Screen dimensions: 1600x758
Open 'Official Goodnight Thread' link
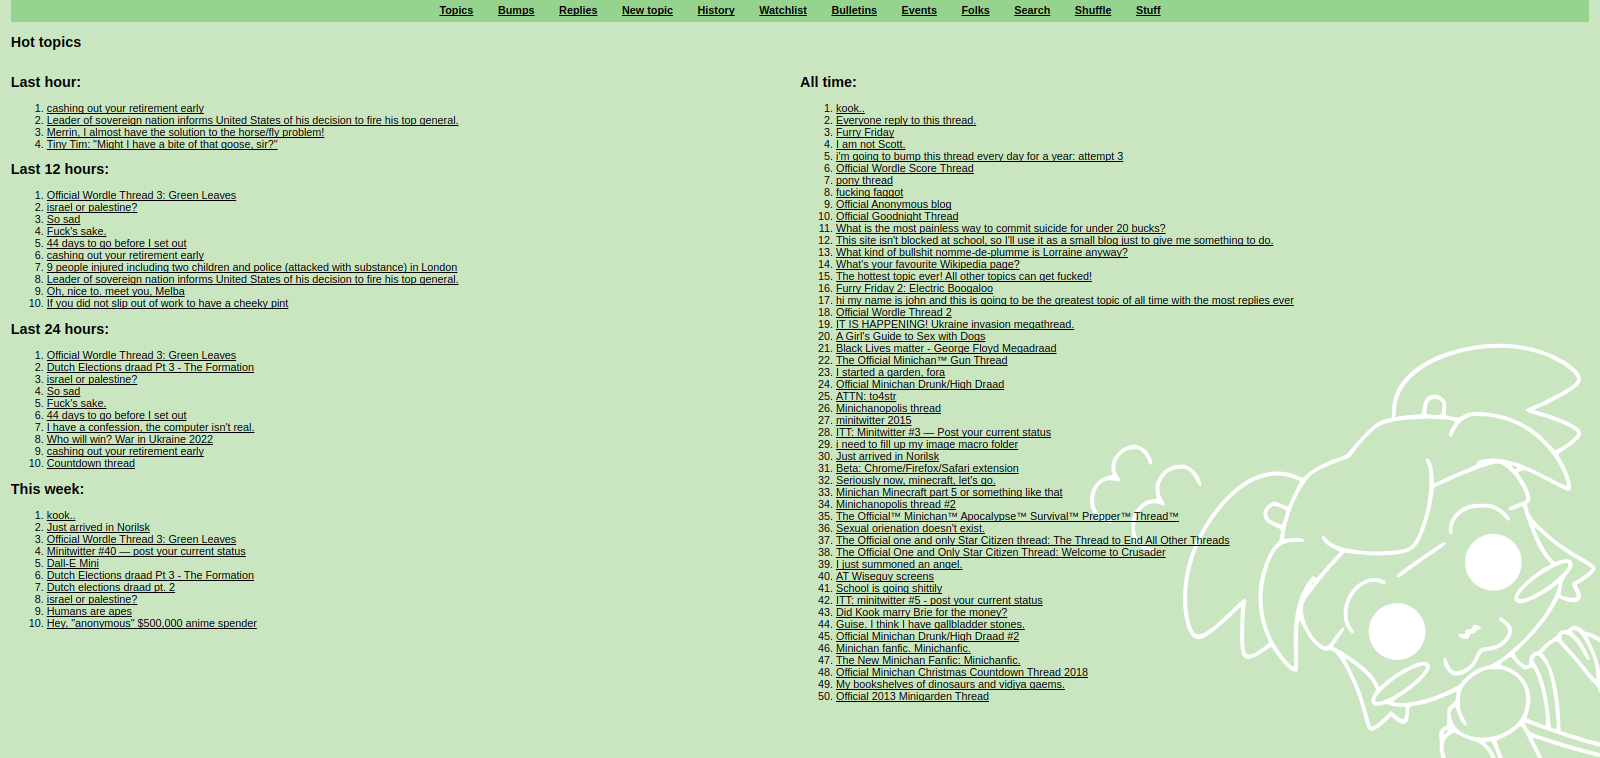[x=897, y=217]
